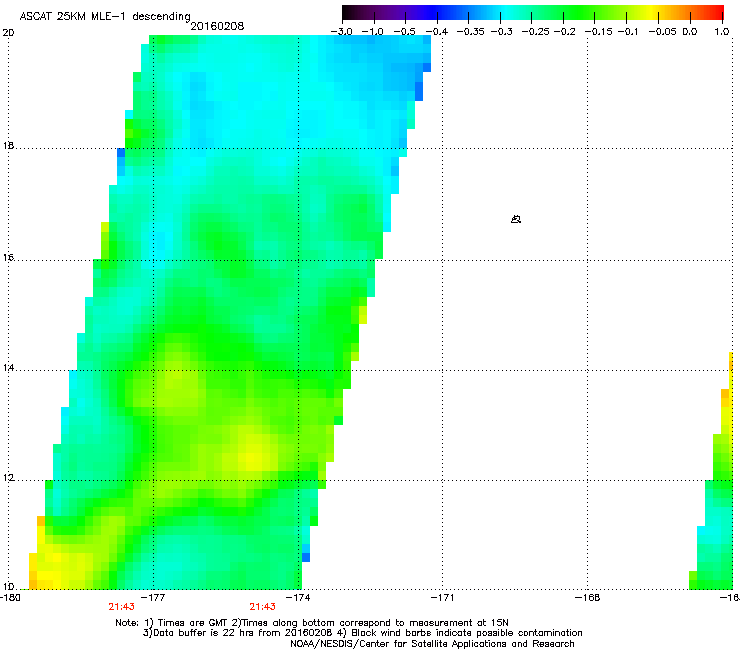Click the -0.2 color scale label
This screenshot has height=650, width=740.
click(564, 32)
